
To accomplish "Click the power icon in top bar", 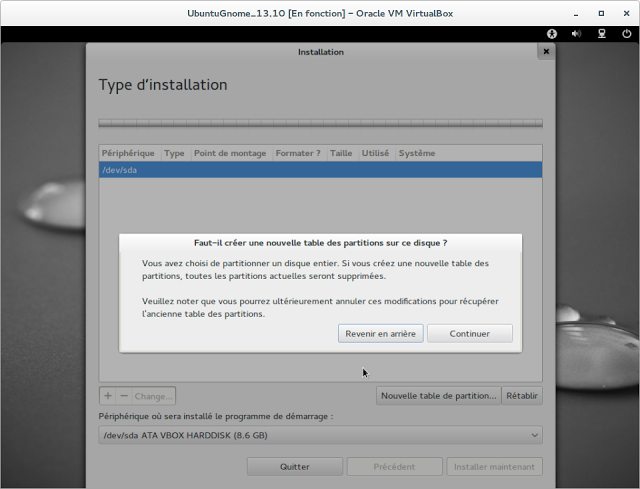I will [x=627, y=34].
